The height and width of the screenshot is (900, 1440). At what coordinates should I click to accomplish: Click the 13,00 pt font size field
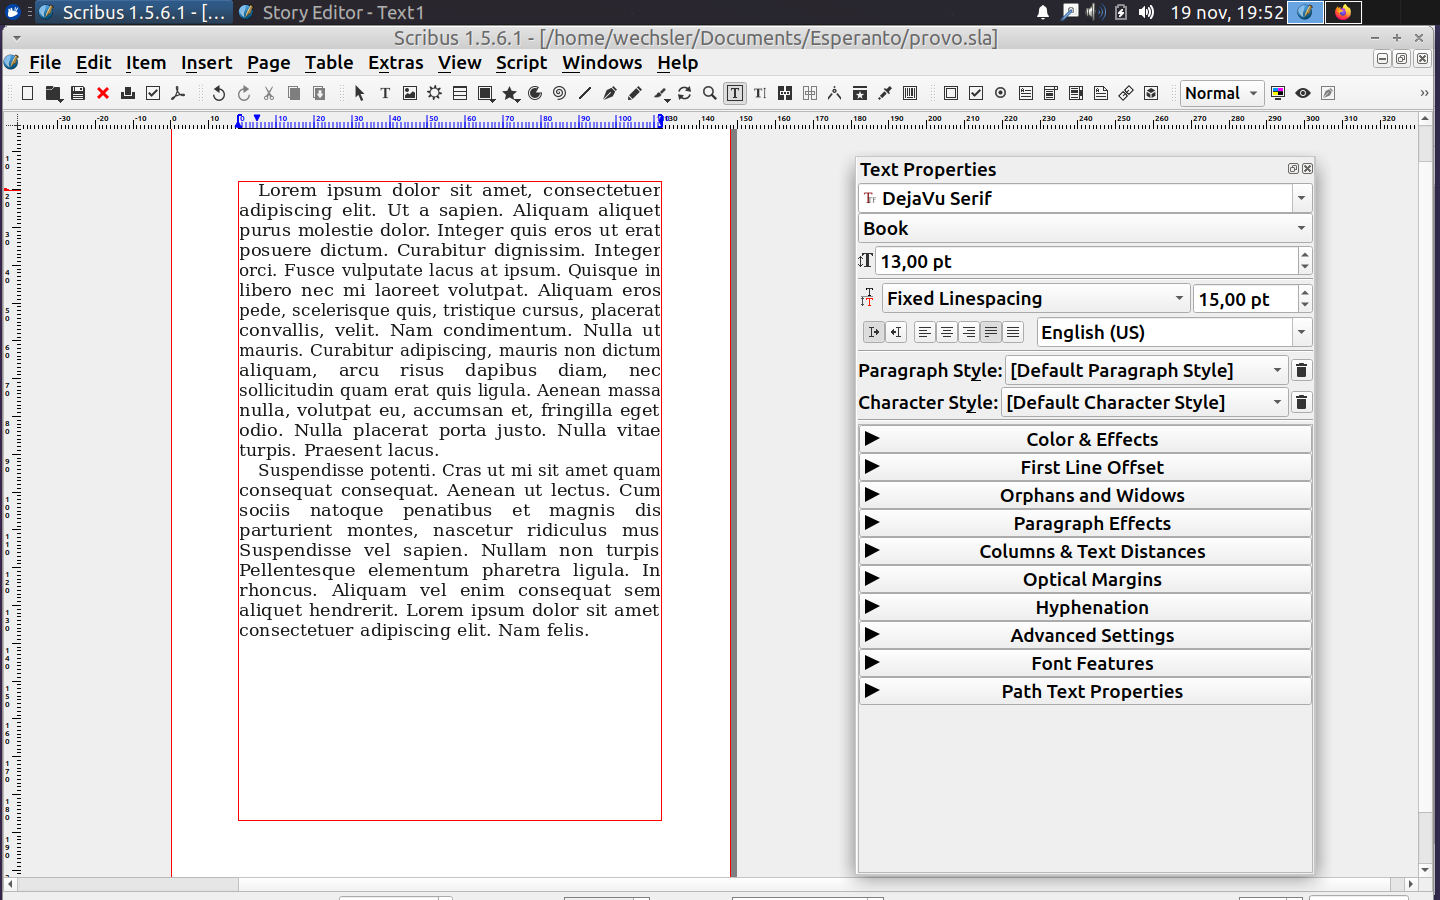click(1085, 261)
